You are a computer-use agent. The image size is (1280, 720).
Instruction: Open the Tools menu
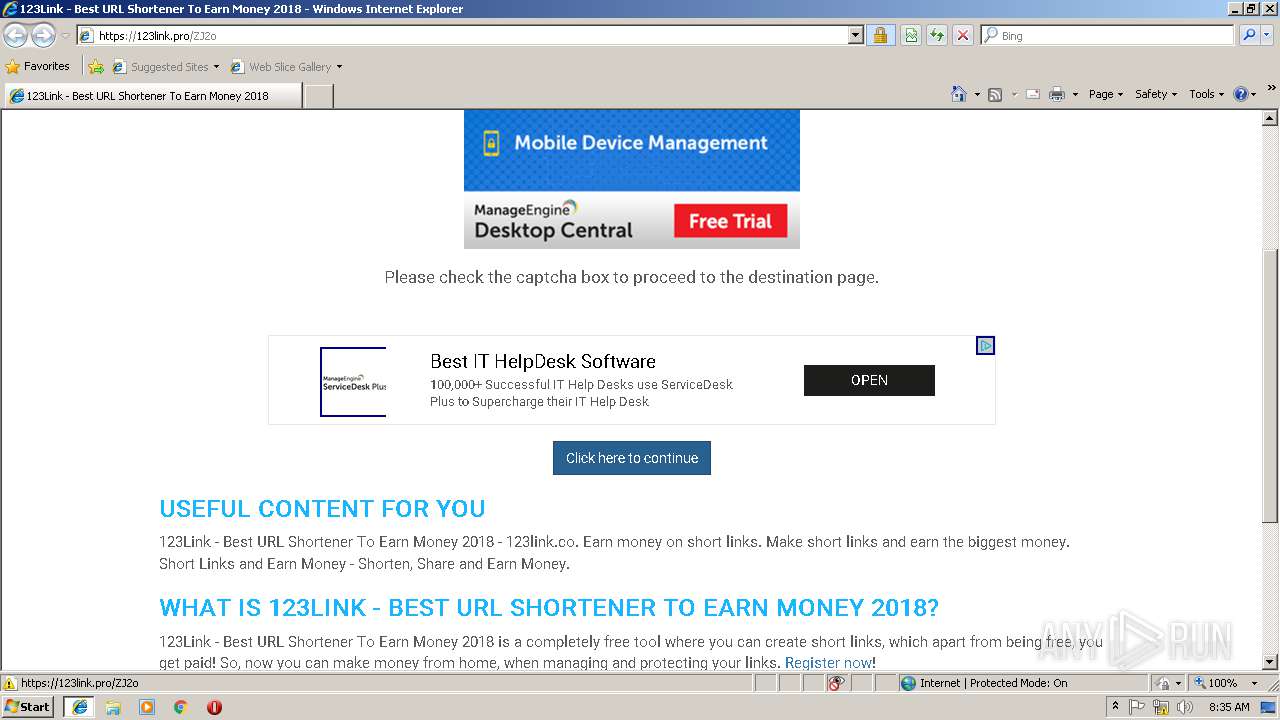pos(1207,94)
